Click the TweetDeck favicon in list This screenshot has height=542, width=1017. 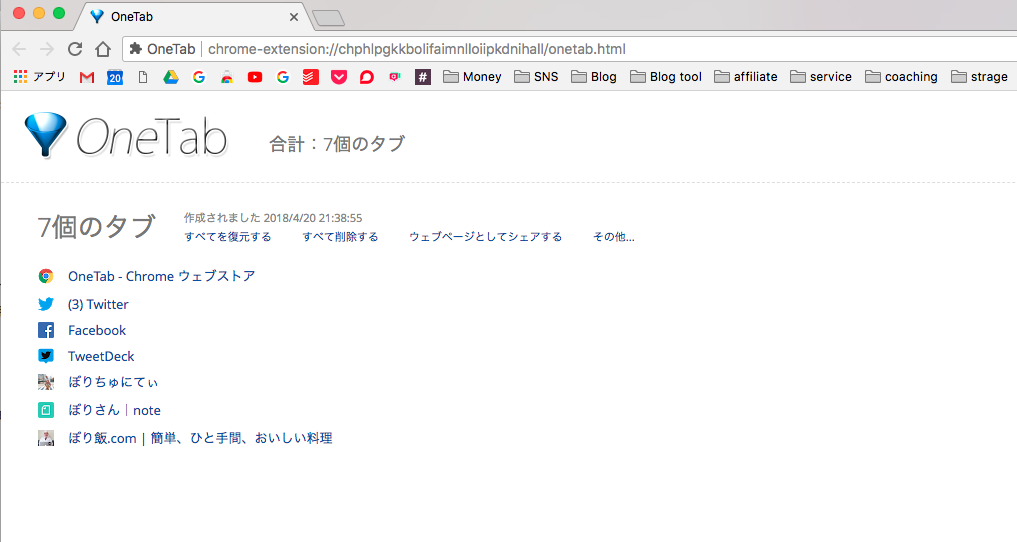point(46,356)
